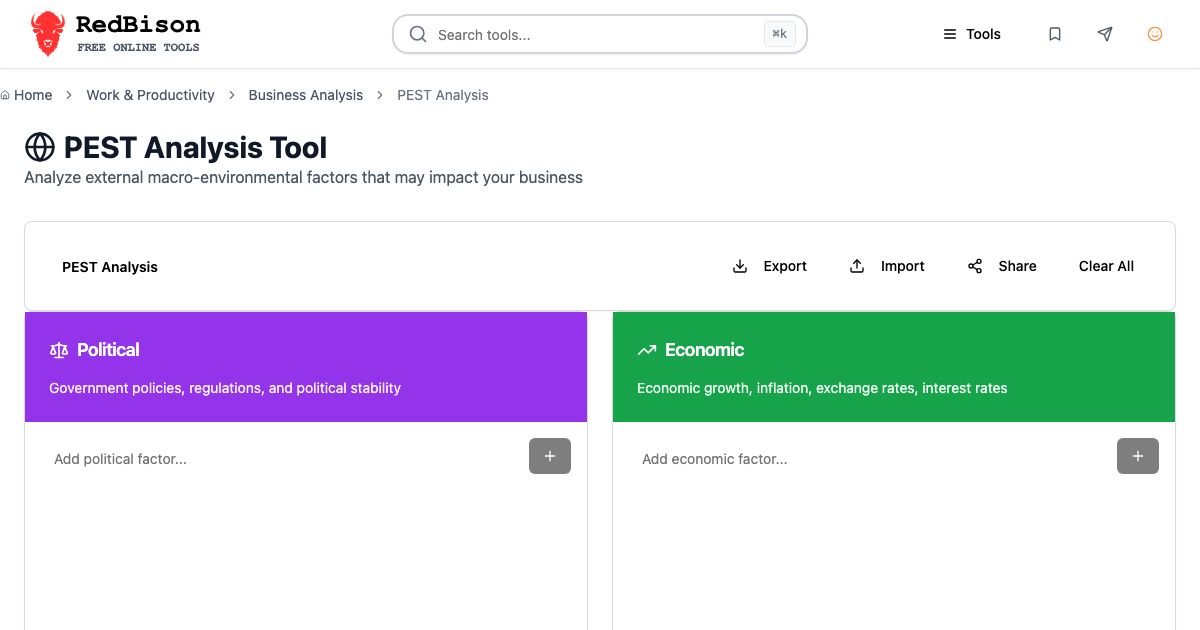Focus the Add political factor field

point(285,459)
